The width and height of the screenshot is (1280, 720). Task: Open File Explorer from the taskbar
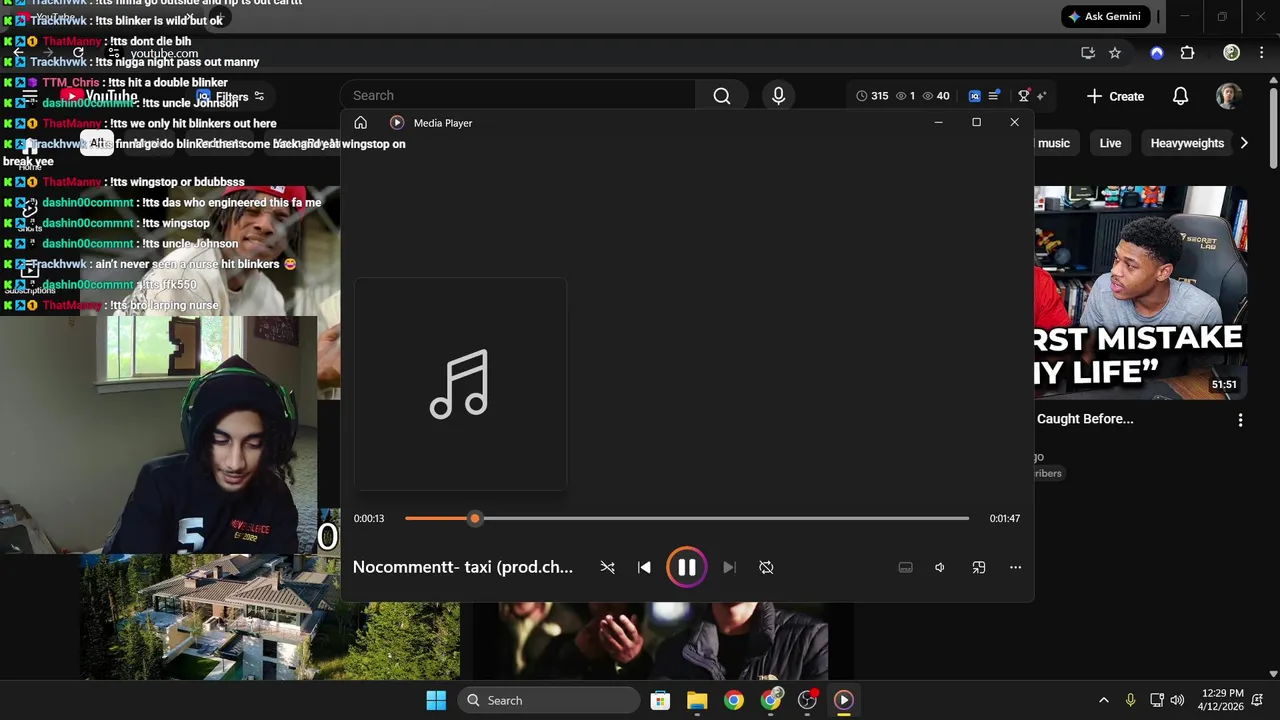pos(697,700)
